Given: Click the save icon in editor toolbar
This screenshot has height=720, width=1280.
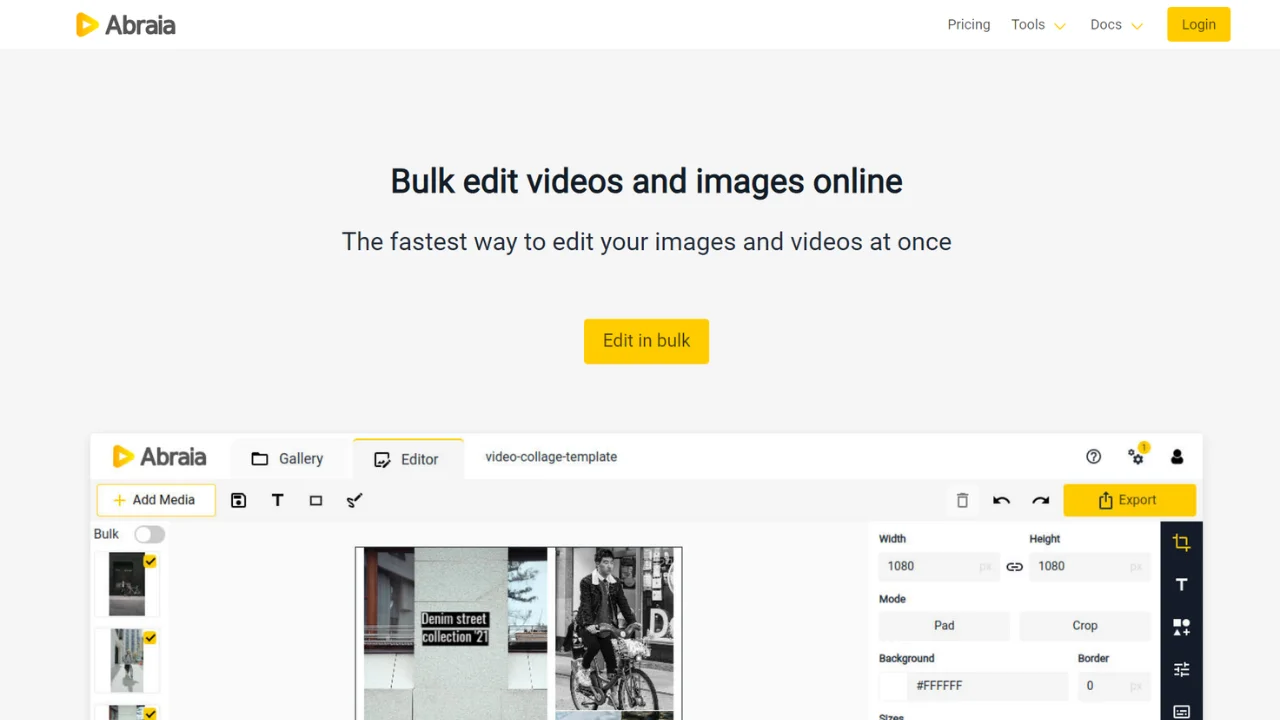Looking at the screenshot, I should coord(238,500).
